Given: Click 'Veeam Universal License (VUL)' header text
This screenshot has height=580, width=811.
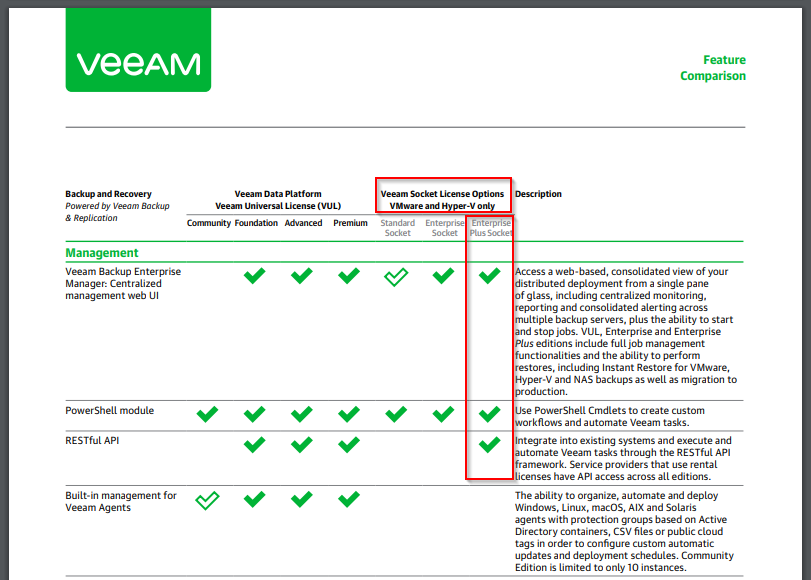Looking at the screenshot, I should (278, 206).
